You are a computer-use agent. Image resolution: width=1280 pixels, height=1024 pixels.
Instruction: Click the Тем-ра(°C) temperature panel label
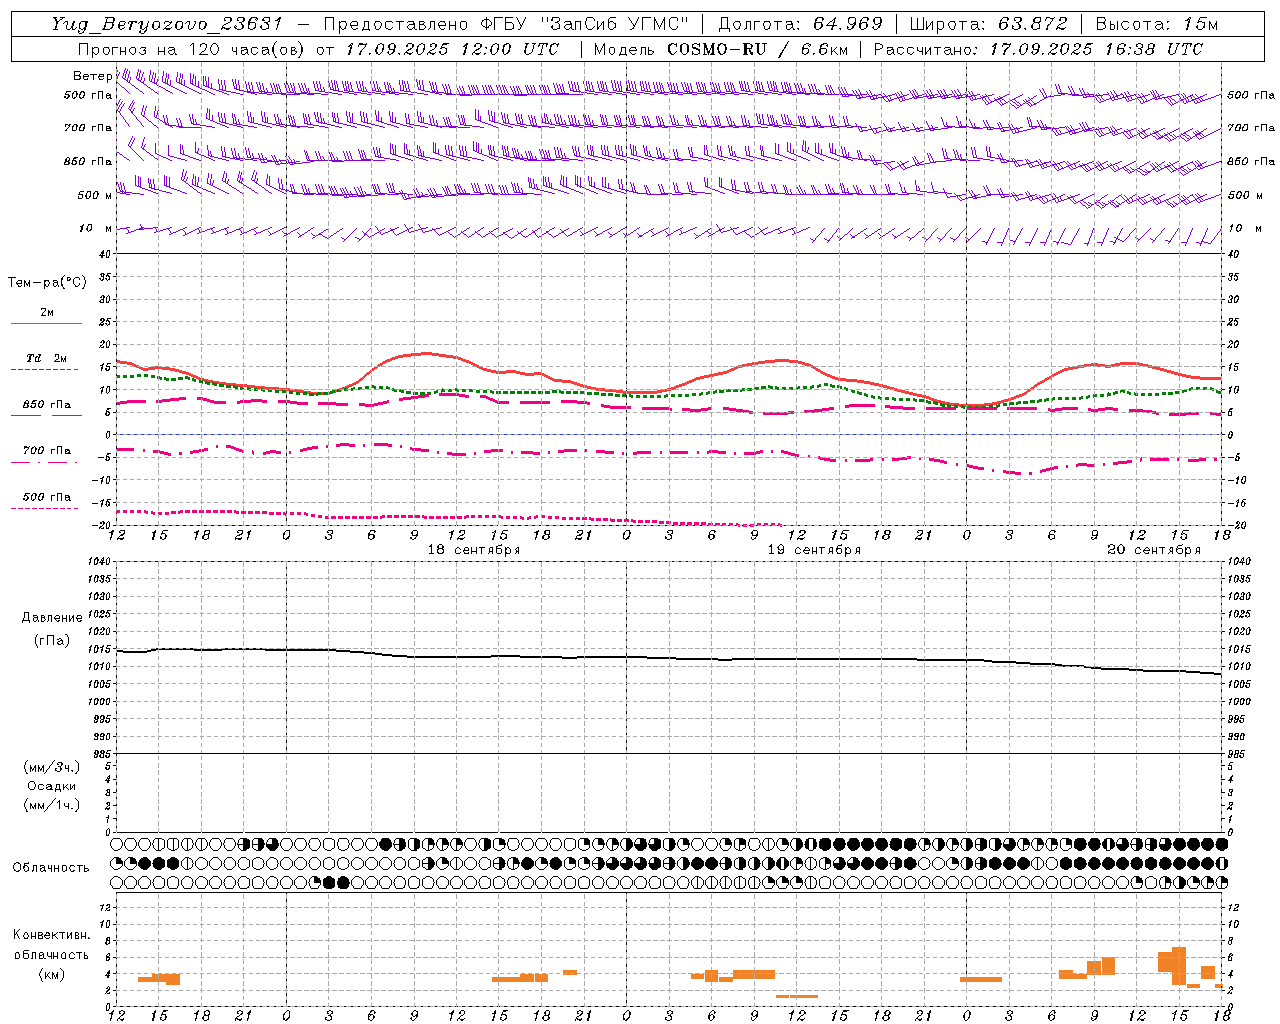[x=47, y=283]
